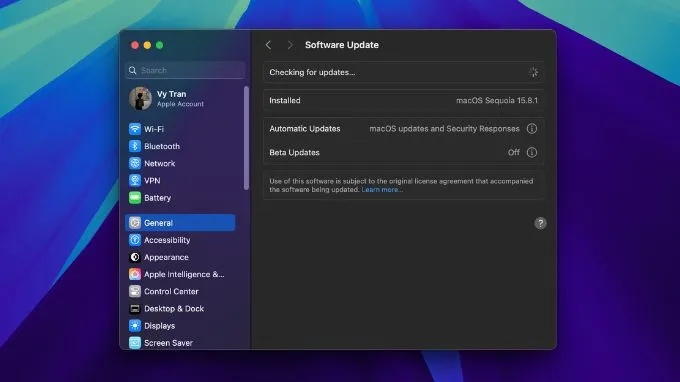Open Wi-Fi settings icon in sidebar
680x382 pixels.
(x=135, y=129)
